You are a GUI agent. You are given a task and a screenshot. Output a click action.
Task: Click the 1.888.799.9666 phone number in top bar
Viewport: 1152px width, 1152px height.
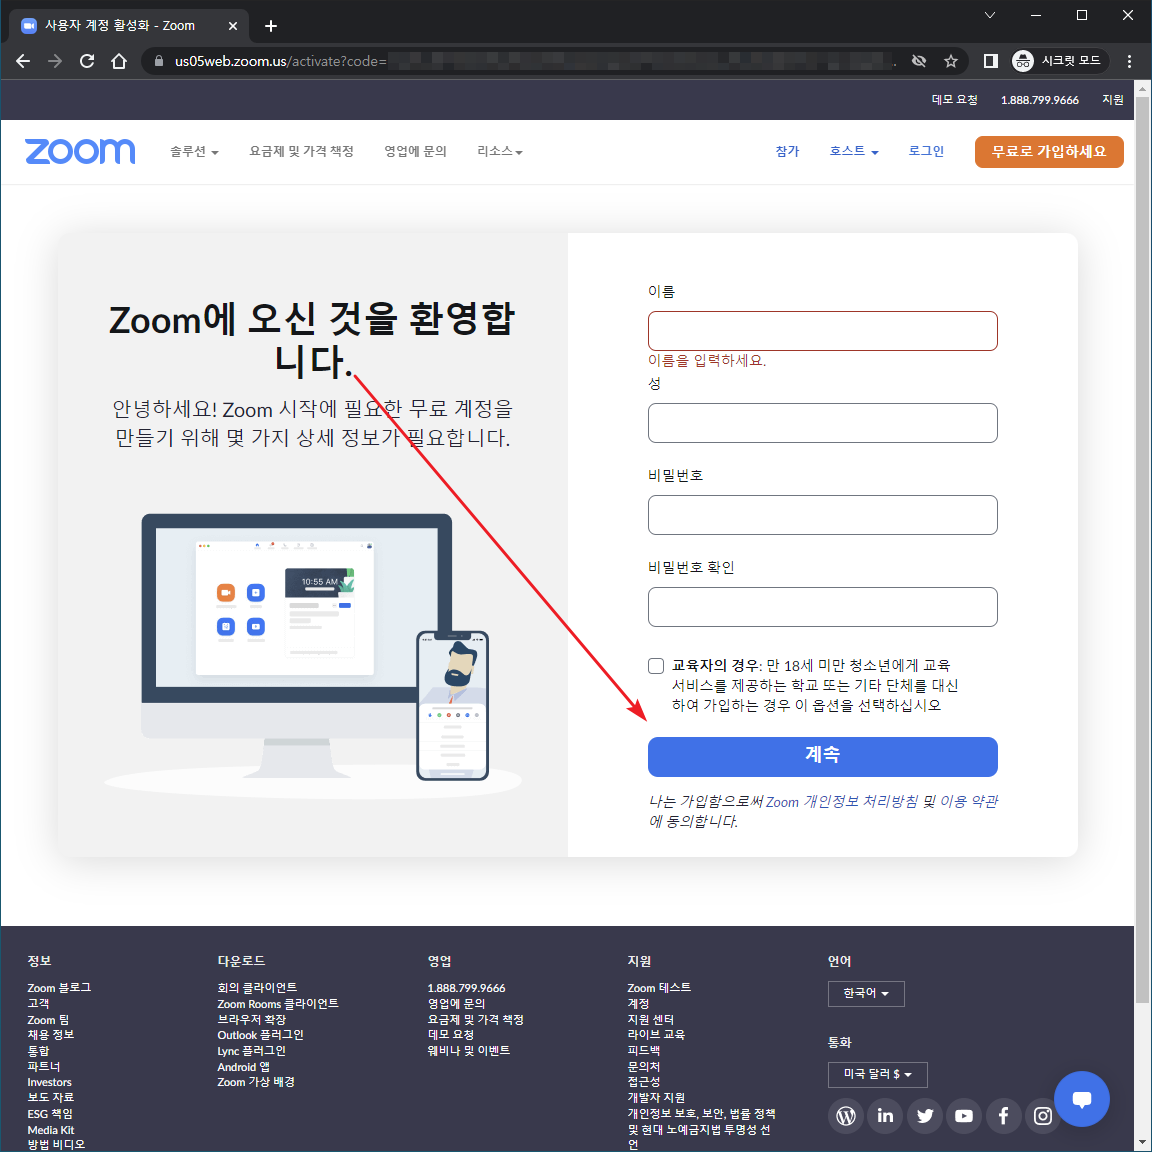1039,100
